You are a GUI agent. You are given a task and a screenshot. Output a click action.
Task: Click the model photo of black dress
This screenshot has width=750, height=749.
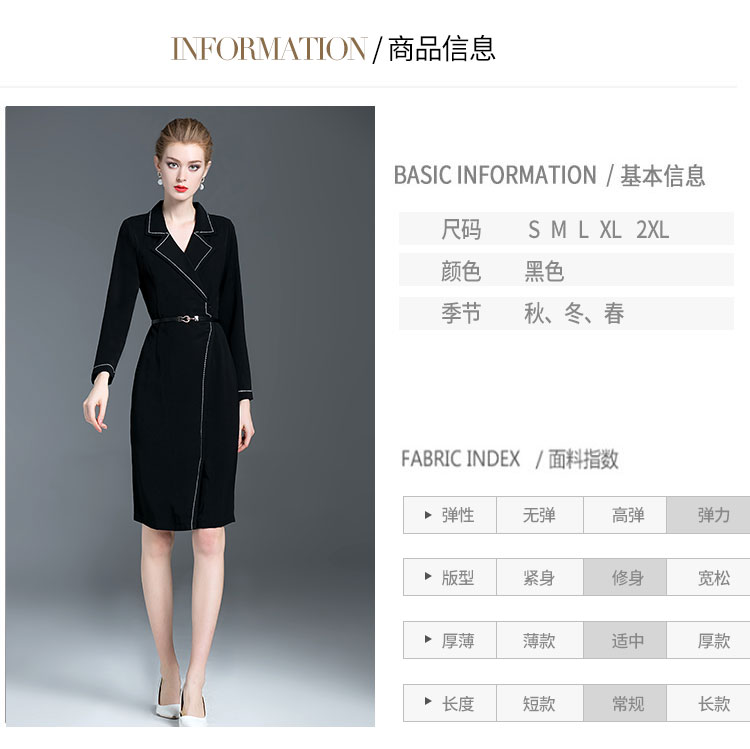pyautogui.click(x=190, y=416)
